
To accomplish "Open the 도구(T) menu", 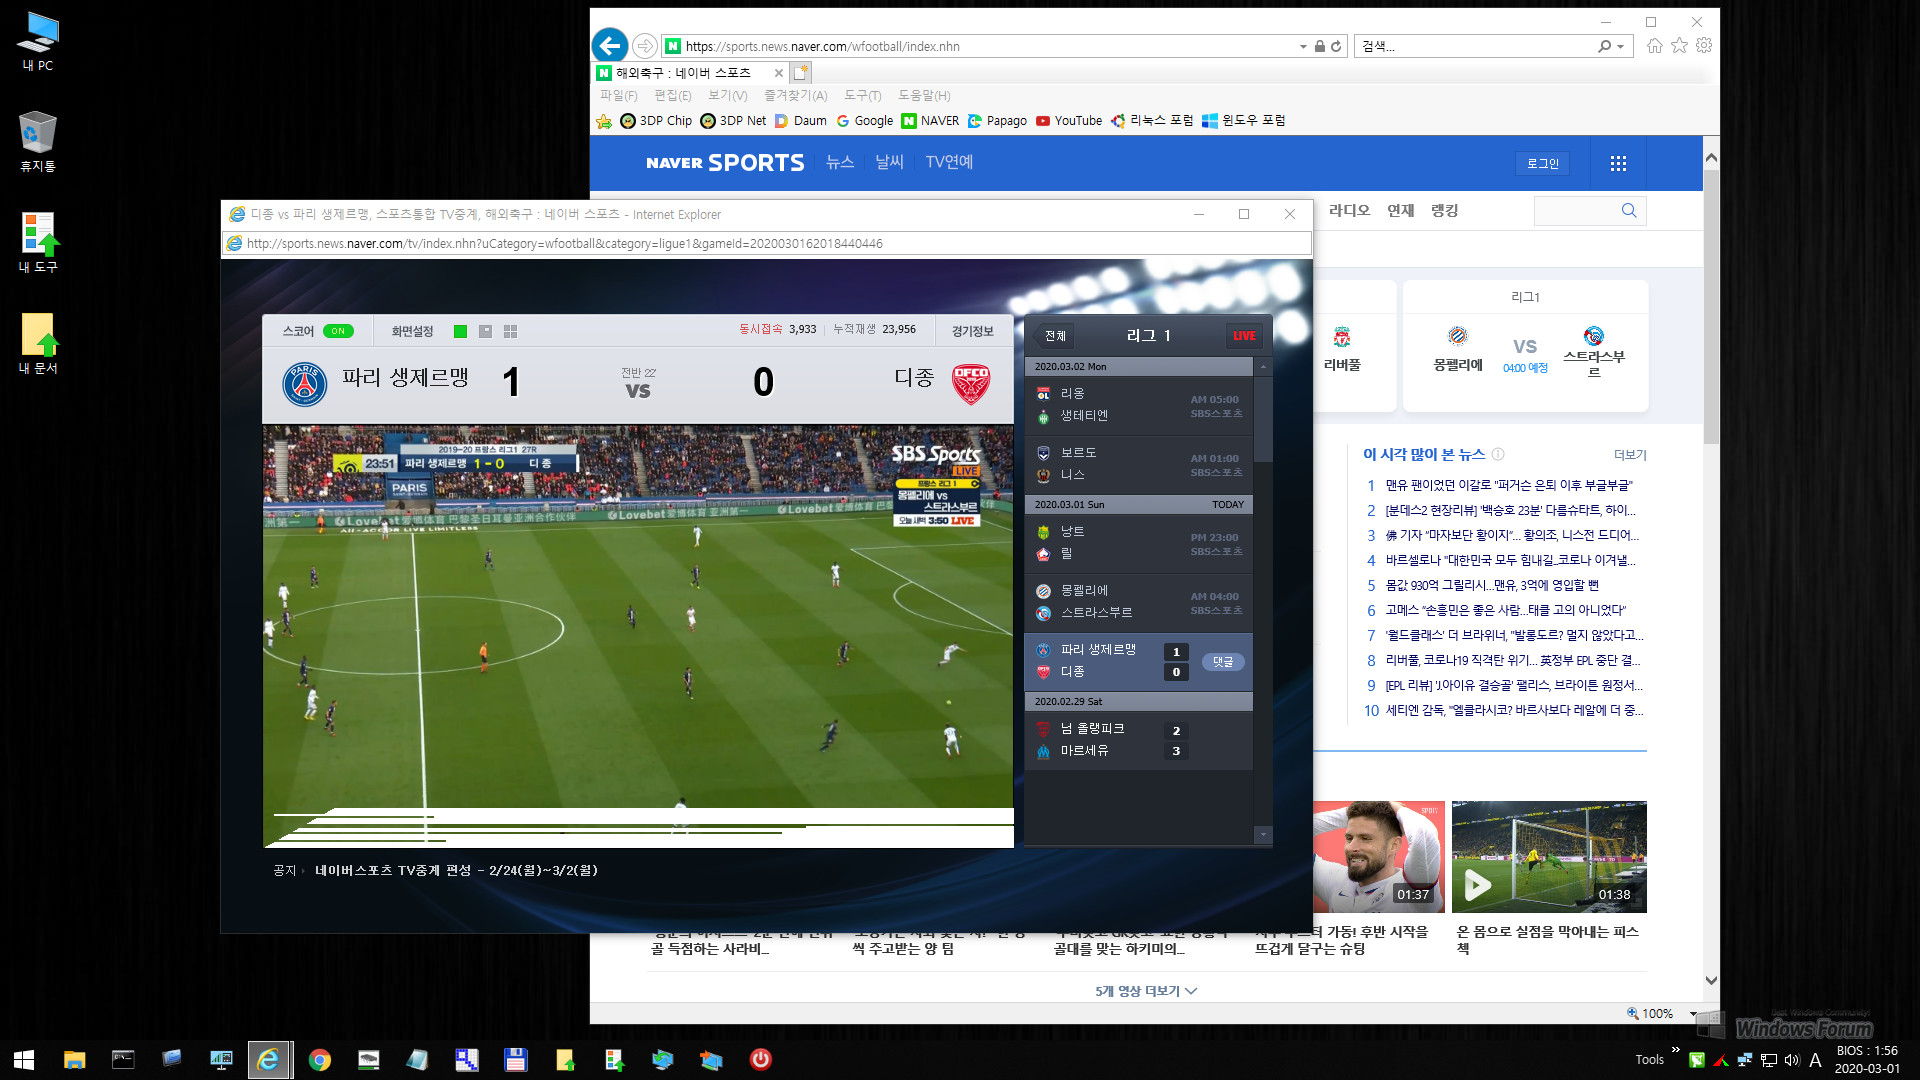I will 863,95.
